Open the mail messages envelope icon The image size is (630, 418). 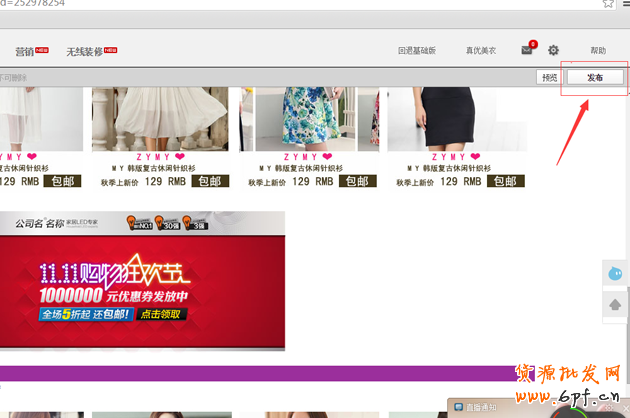(527, 51)
